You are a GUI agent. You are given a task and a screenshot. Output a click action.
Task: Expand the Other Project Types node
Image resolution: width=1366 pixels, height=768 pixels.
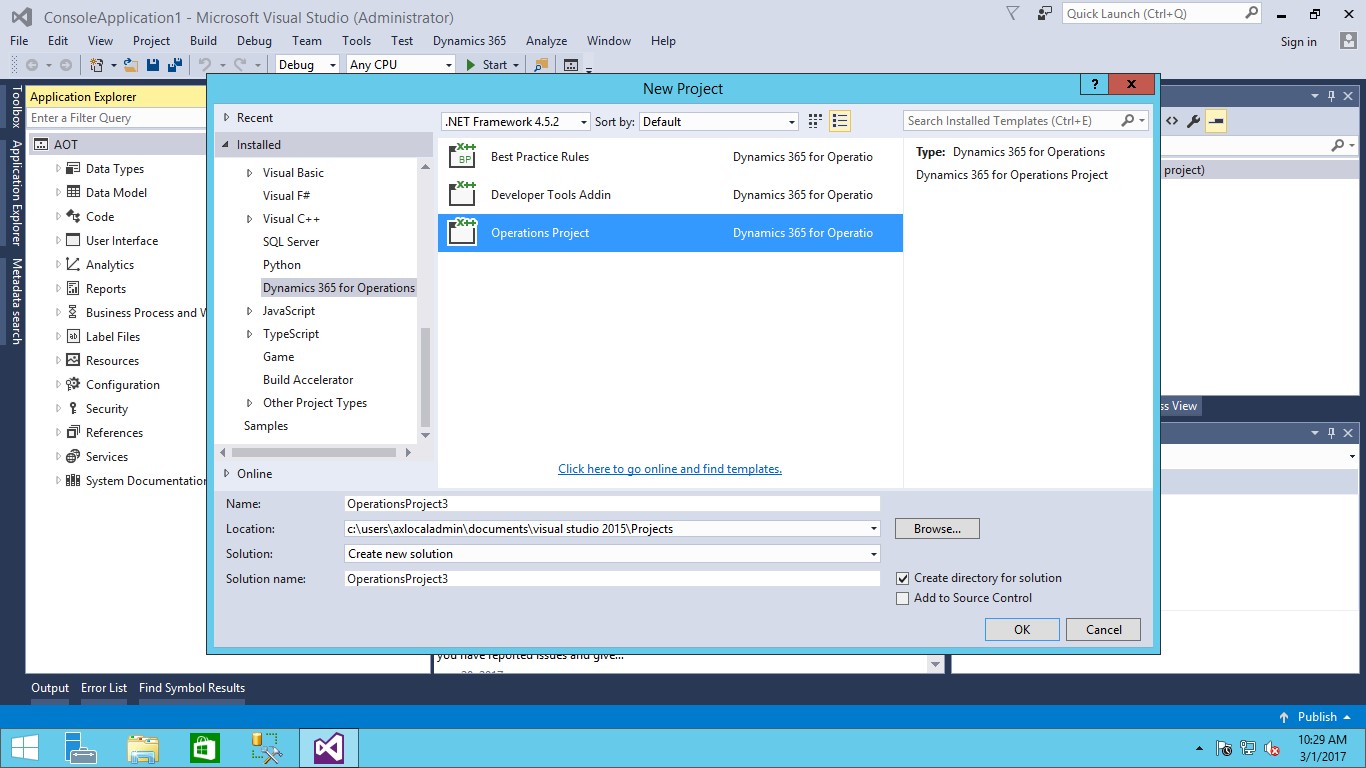(x=250, y=403)
